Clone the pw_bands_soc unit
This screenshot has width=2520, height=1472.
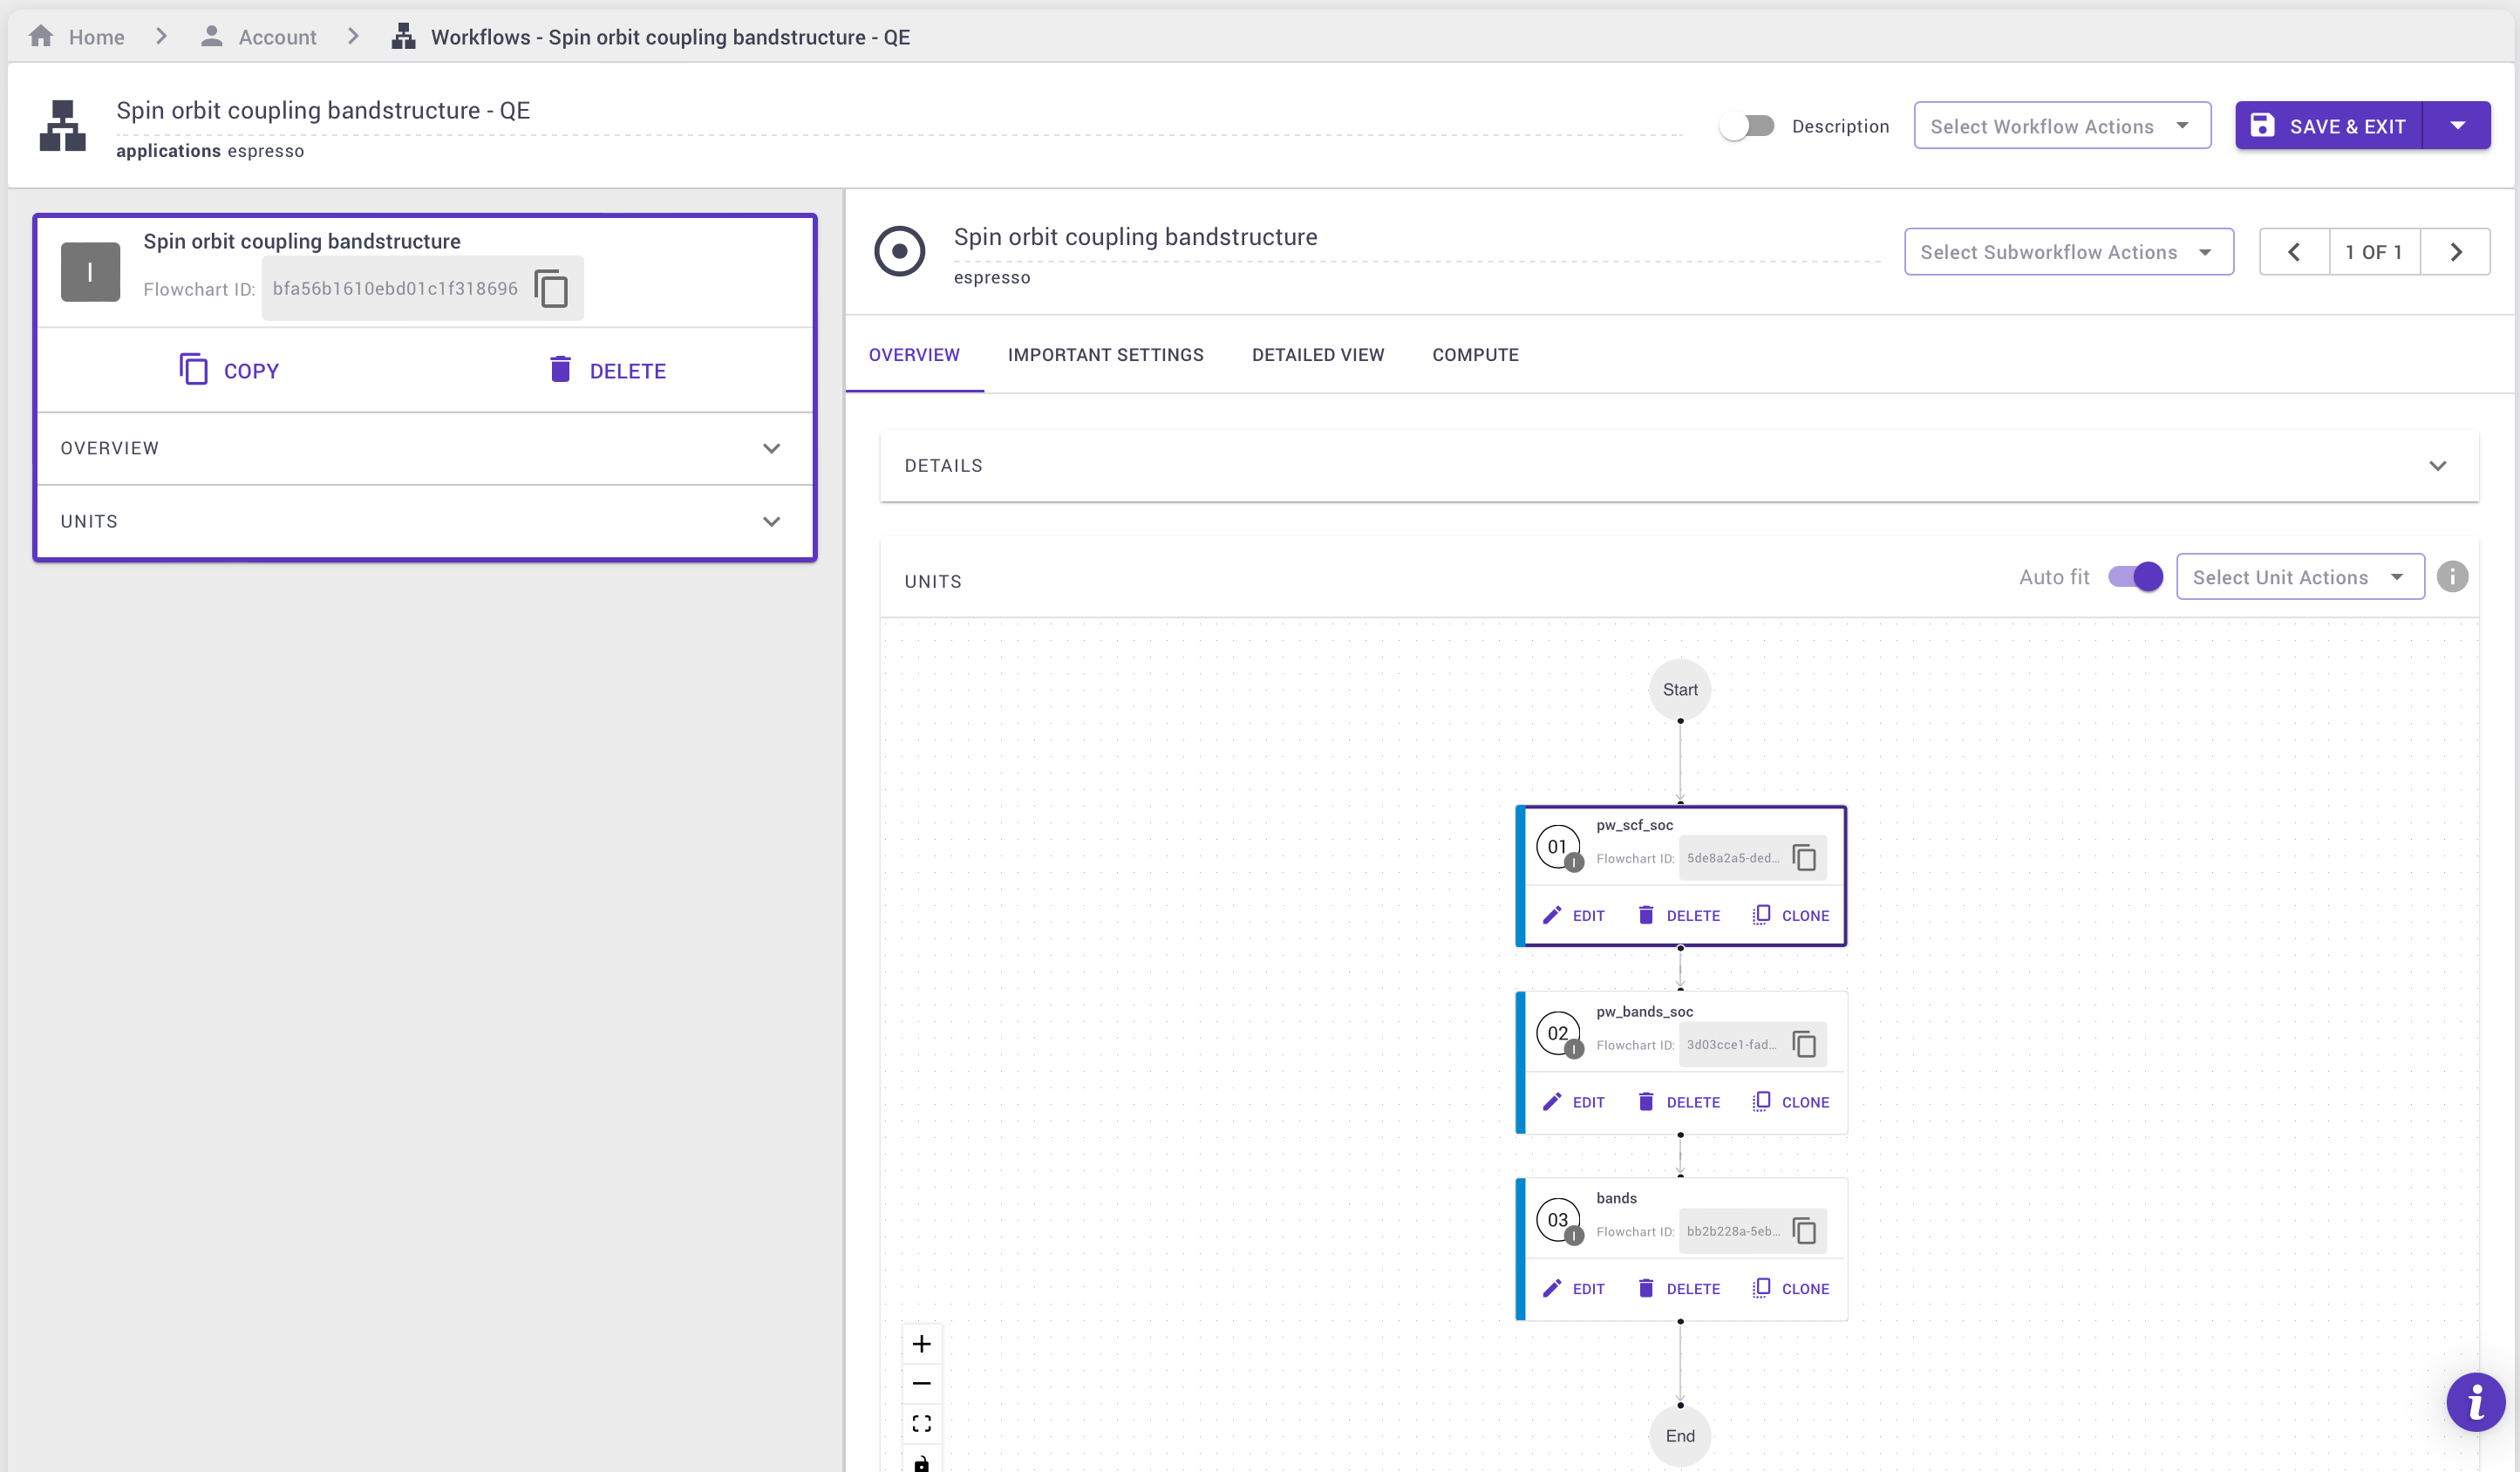(1791, 1103)
